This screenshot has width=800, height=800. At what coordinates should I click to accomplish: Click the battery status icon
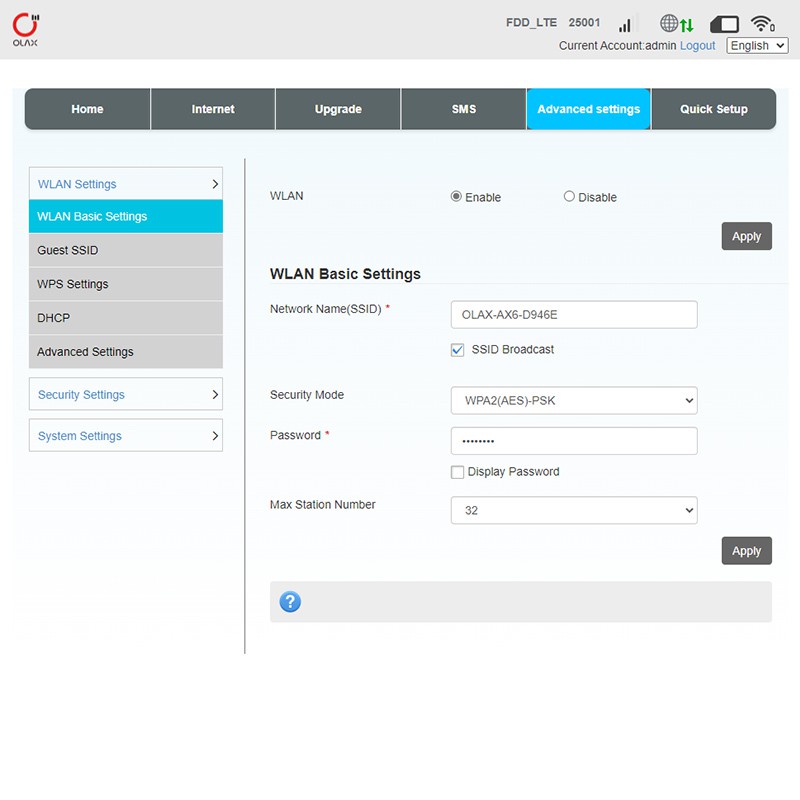tap(724, 24)
